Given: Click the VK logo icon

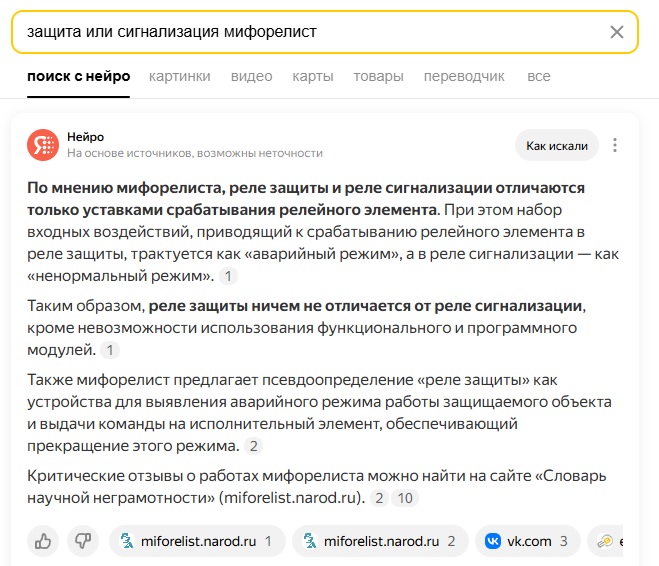Looking at the screenshot, I should click(x=493, y=541).
